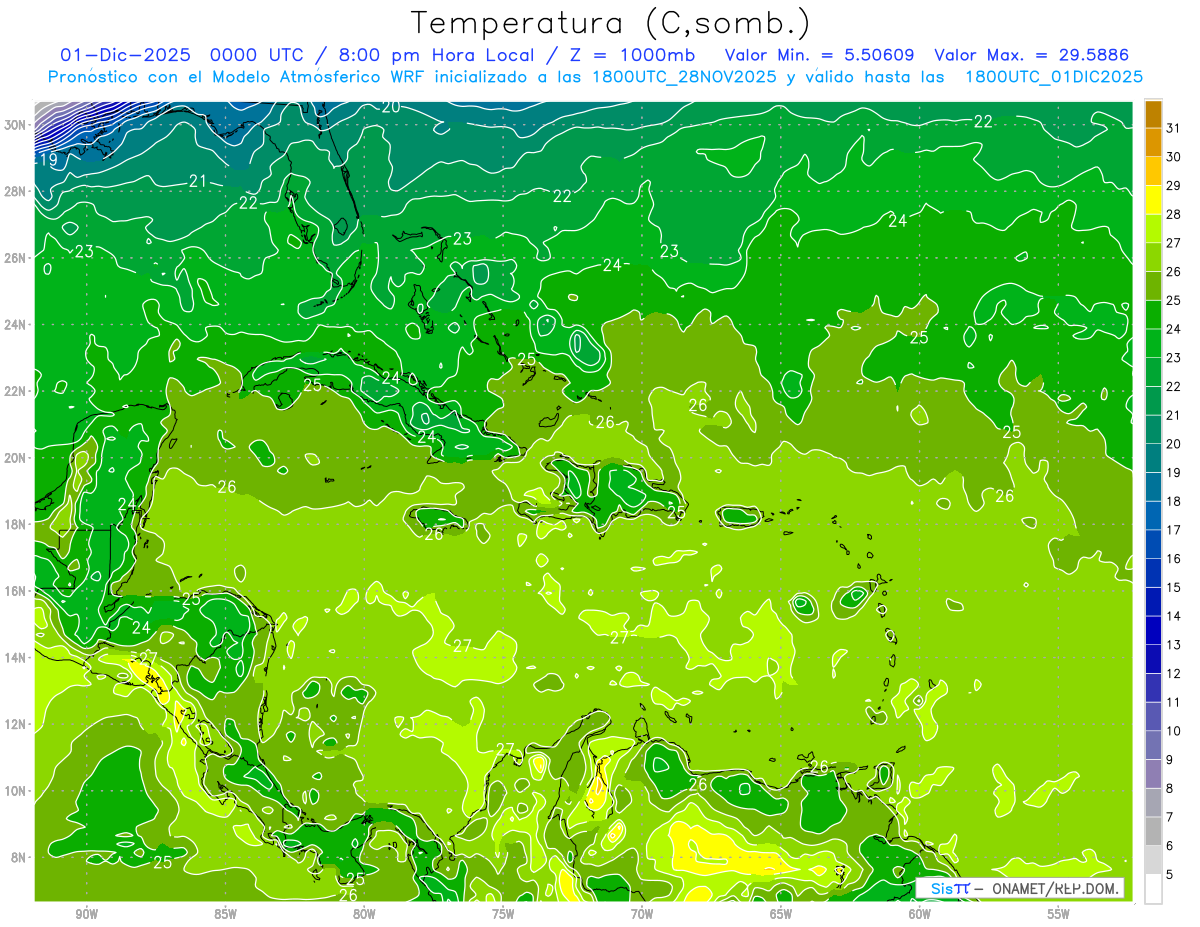Click the colorbar scale label "12"
This screenshot has width=1200, height=927.
1174,674
